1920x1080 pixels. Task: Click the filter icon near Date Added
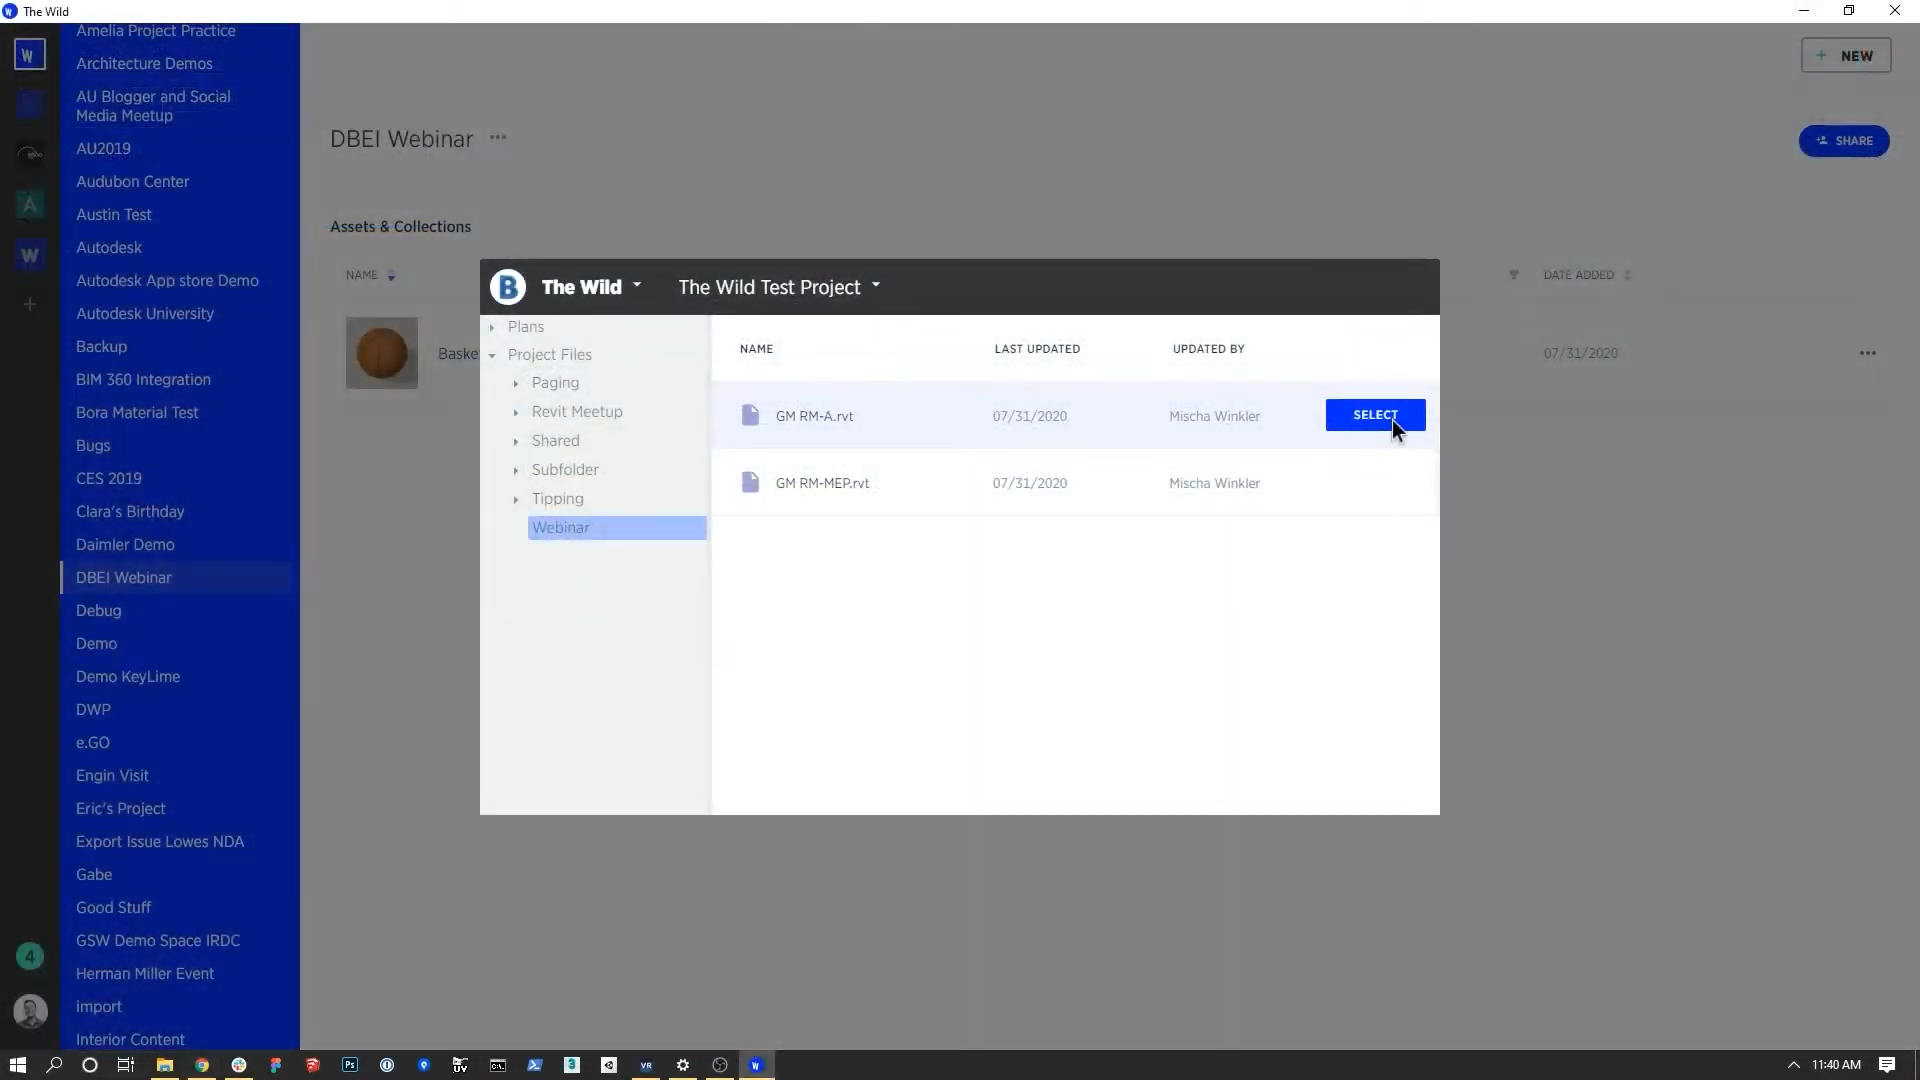pyautogui.click(x=1513, y=275)
